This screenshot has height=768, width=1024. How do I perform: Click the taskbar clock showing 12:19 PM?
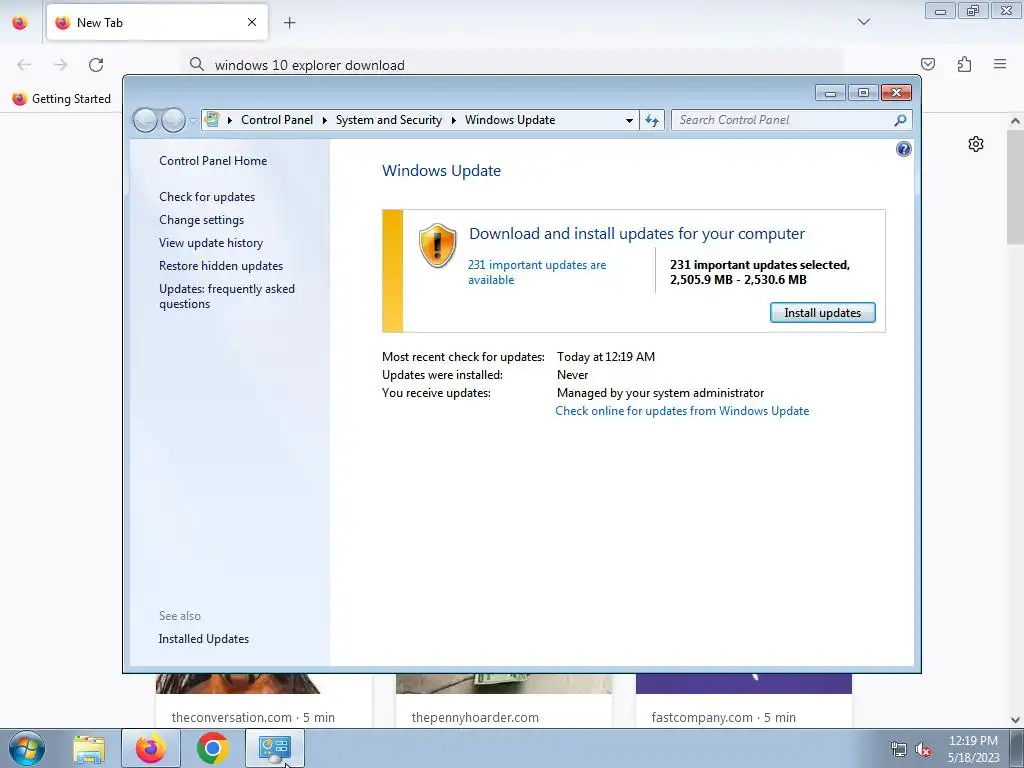[973, 749]
